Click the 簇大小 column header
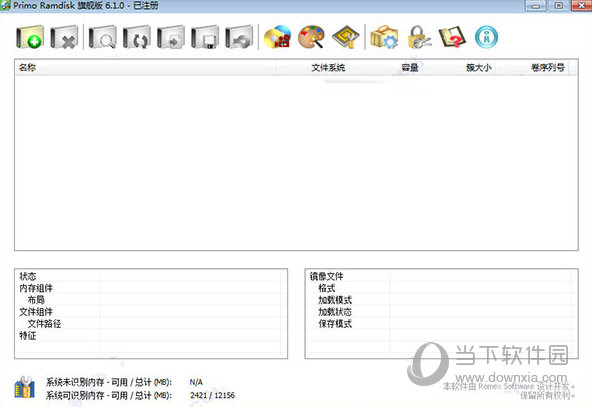Image resolution: width=592 pixels, height=407 pixels. (478, 68)
